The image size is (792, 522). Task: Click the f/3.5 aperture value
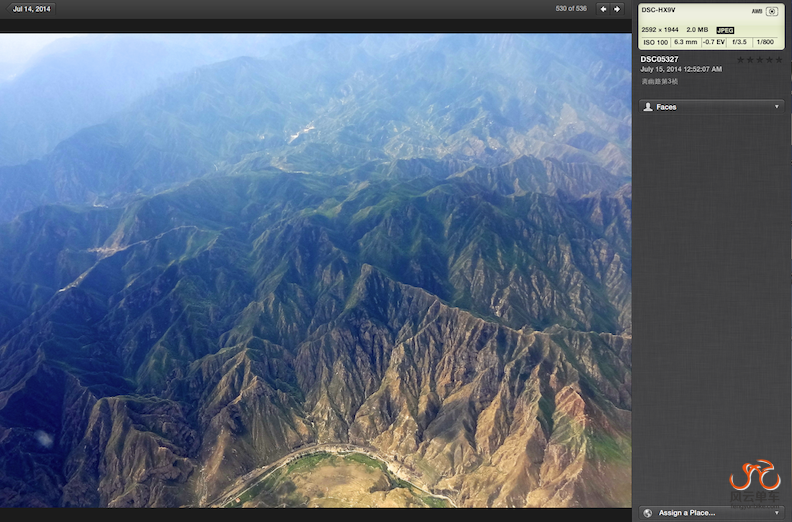click(x=739, y=42)
